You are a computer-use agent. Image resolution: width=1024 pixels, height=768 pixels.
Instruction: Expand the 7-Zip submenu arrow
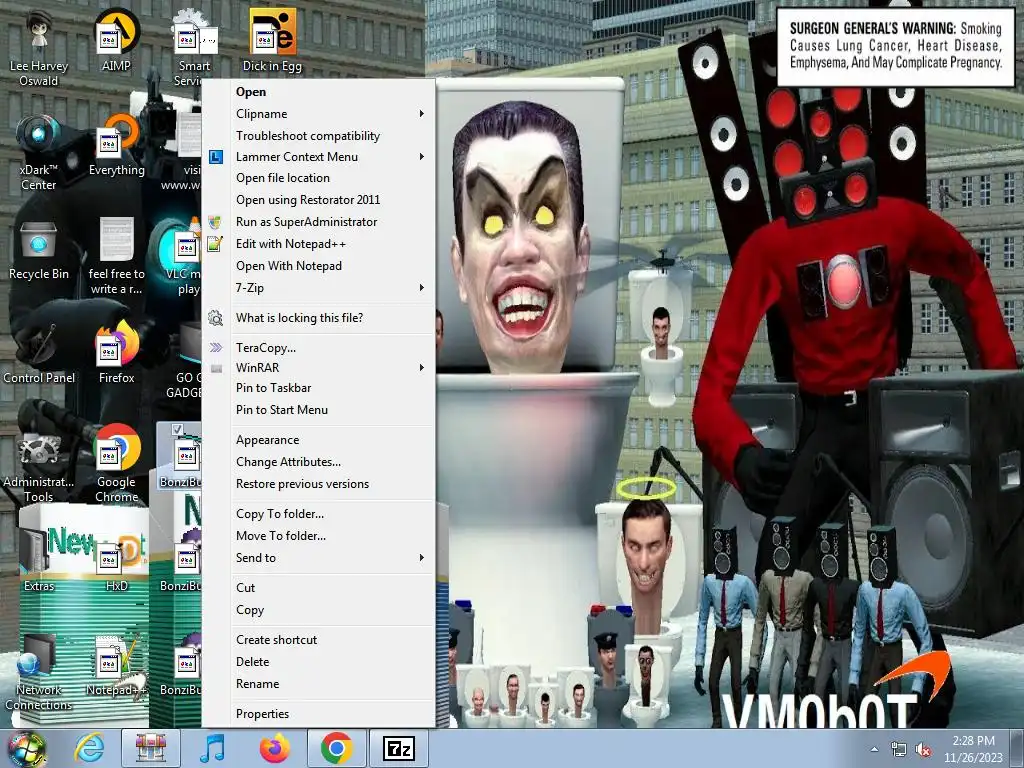click(422, 287)
